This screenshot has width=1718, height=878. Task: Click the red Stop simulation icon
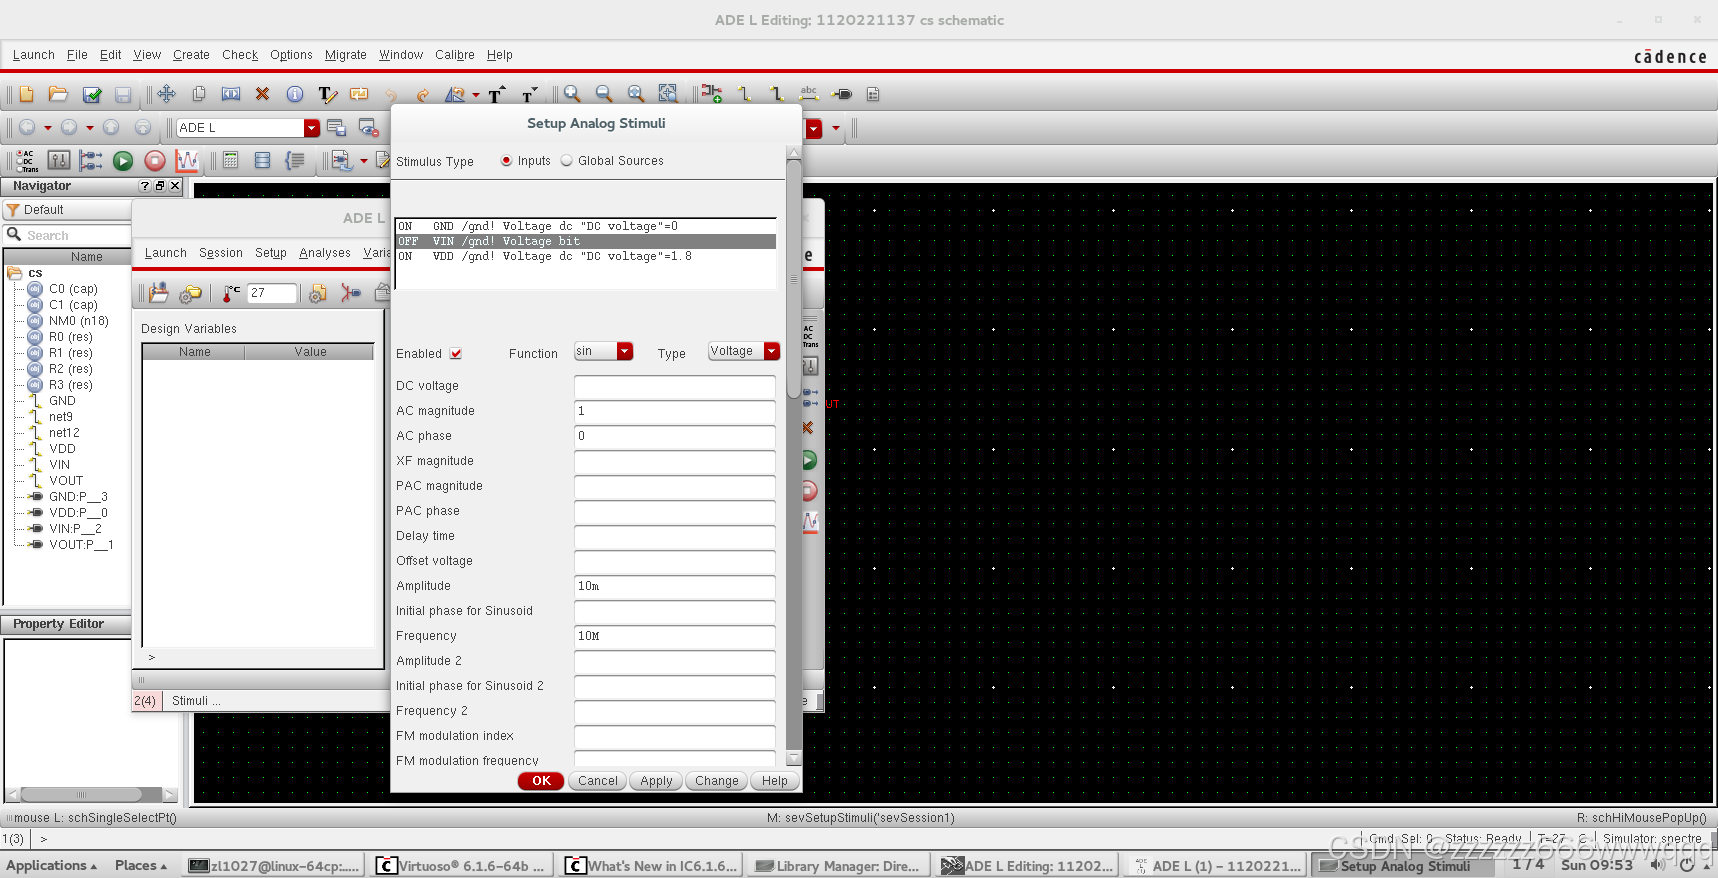coord(155,161)
